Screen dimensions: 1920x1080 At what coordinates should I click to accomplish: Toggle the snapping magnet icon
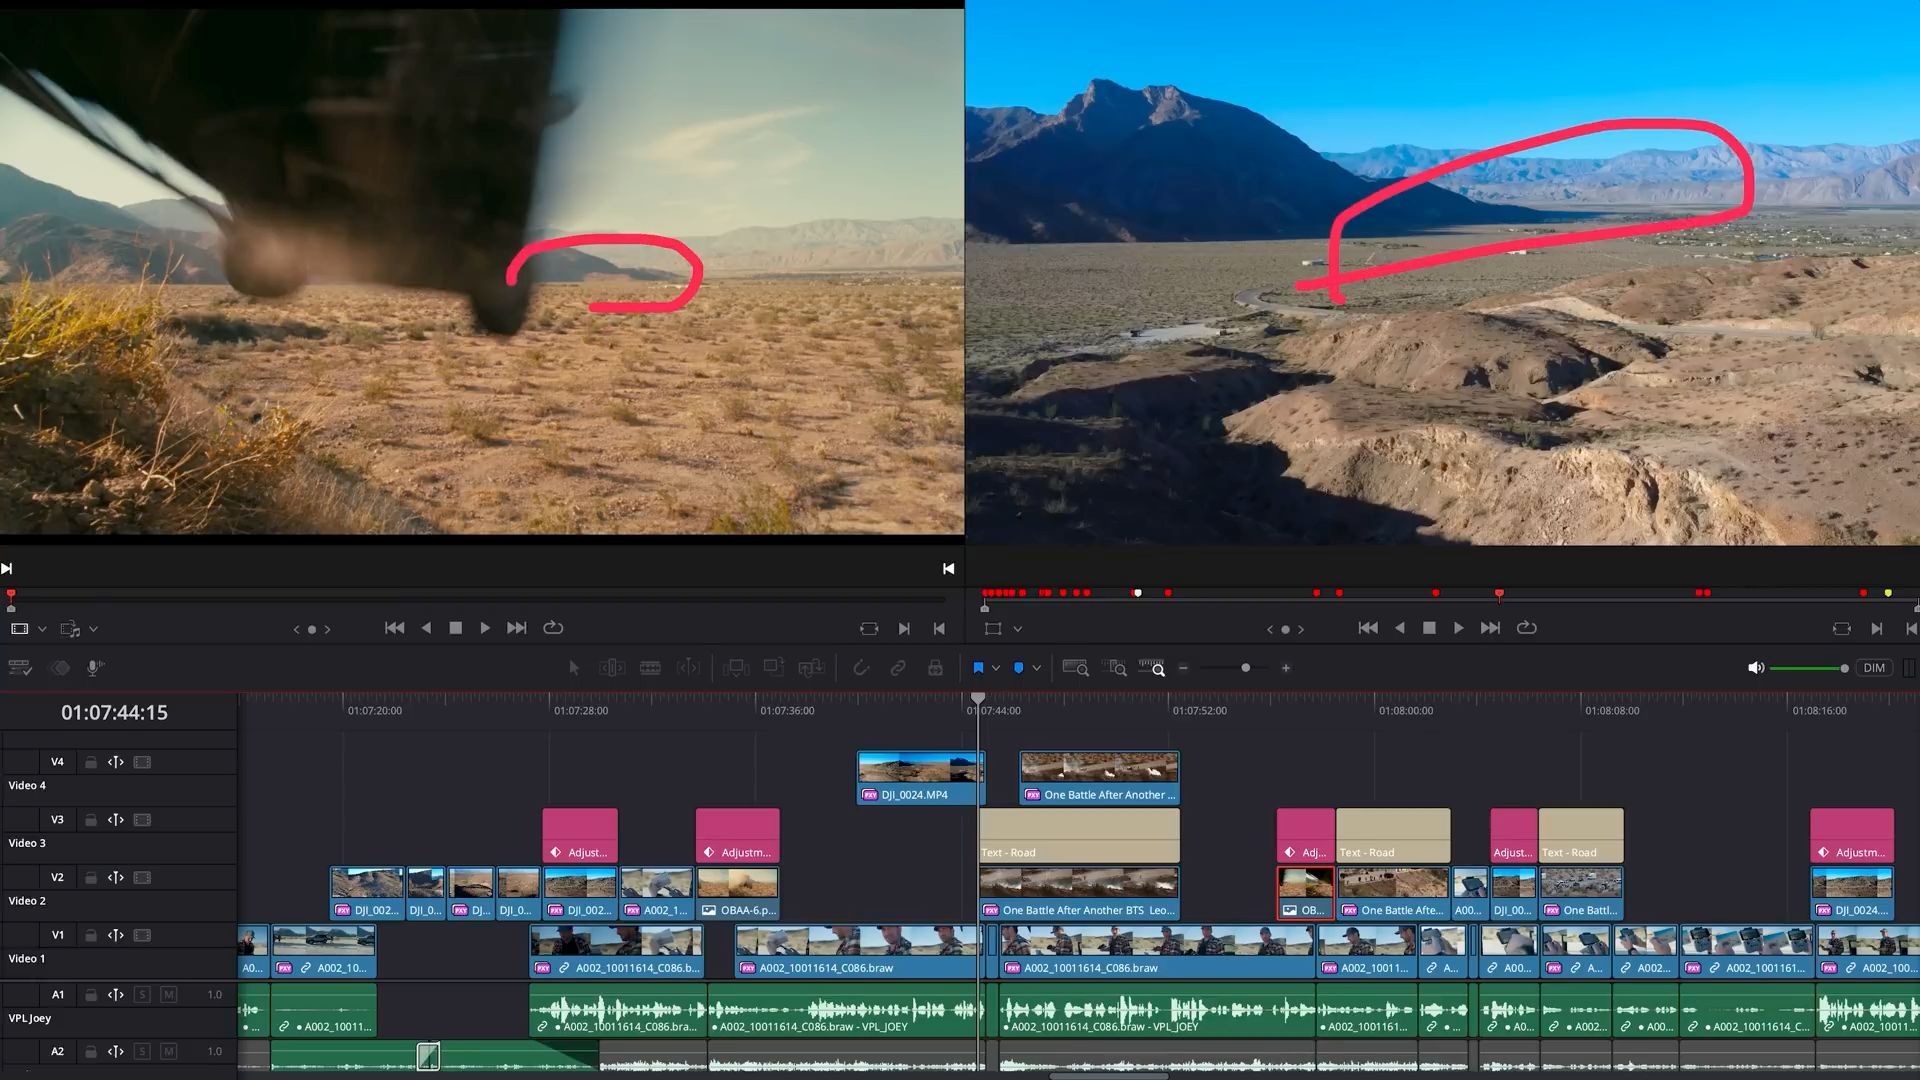(x=860, y=668)
